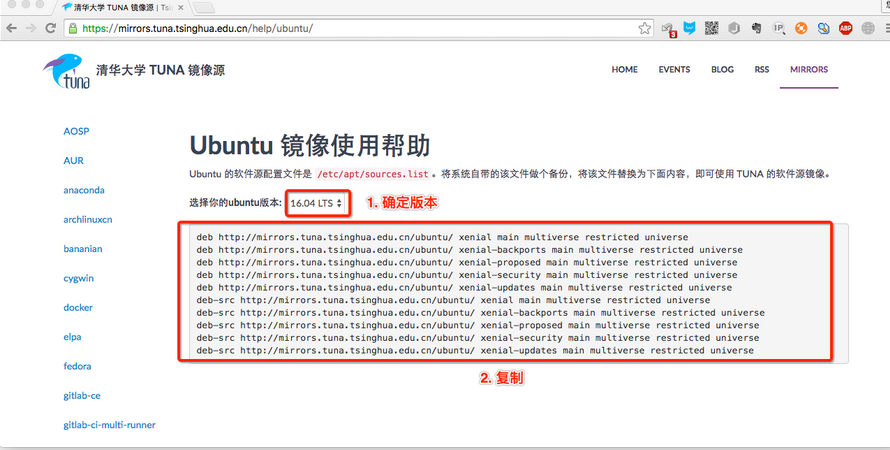The height and width of the screenshot is (450, 890).
Task: Click the 'deb ... xenial main' first line
Action: coord(442,237)
